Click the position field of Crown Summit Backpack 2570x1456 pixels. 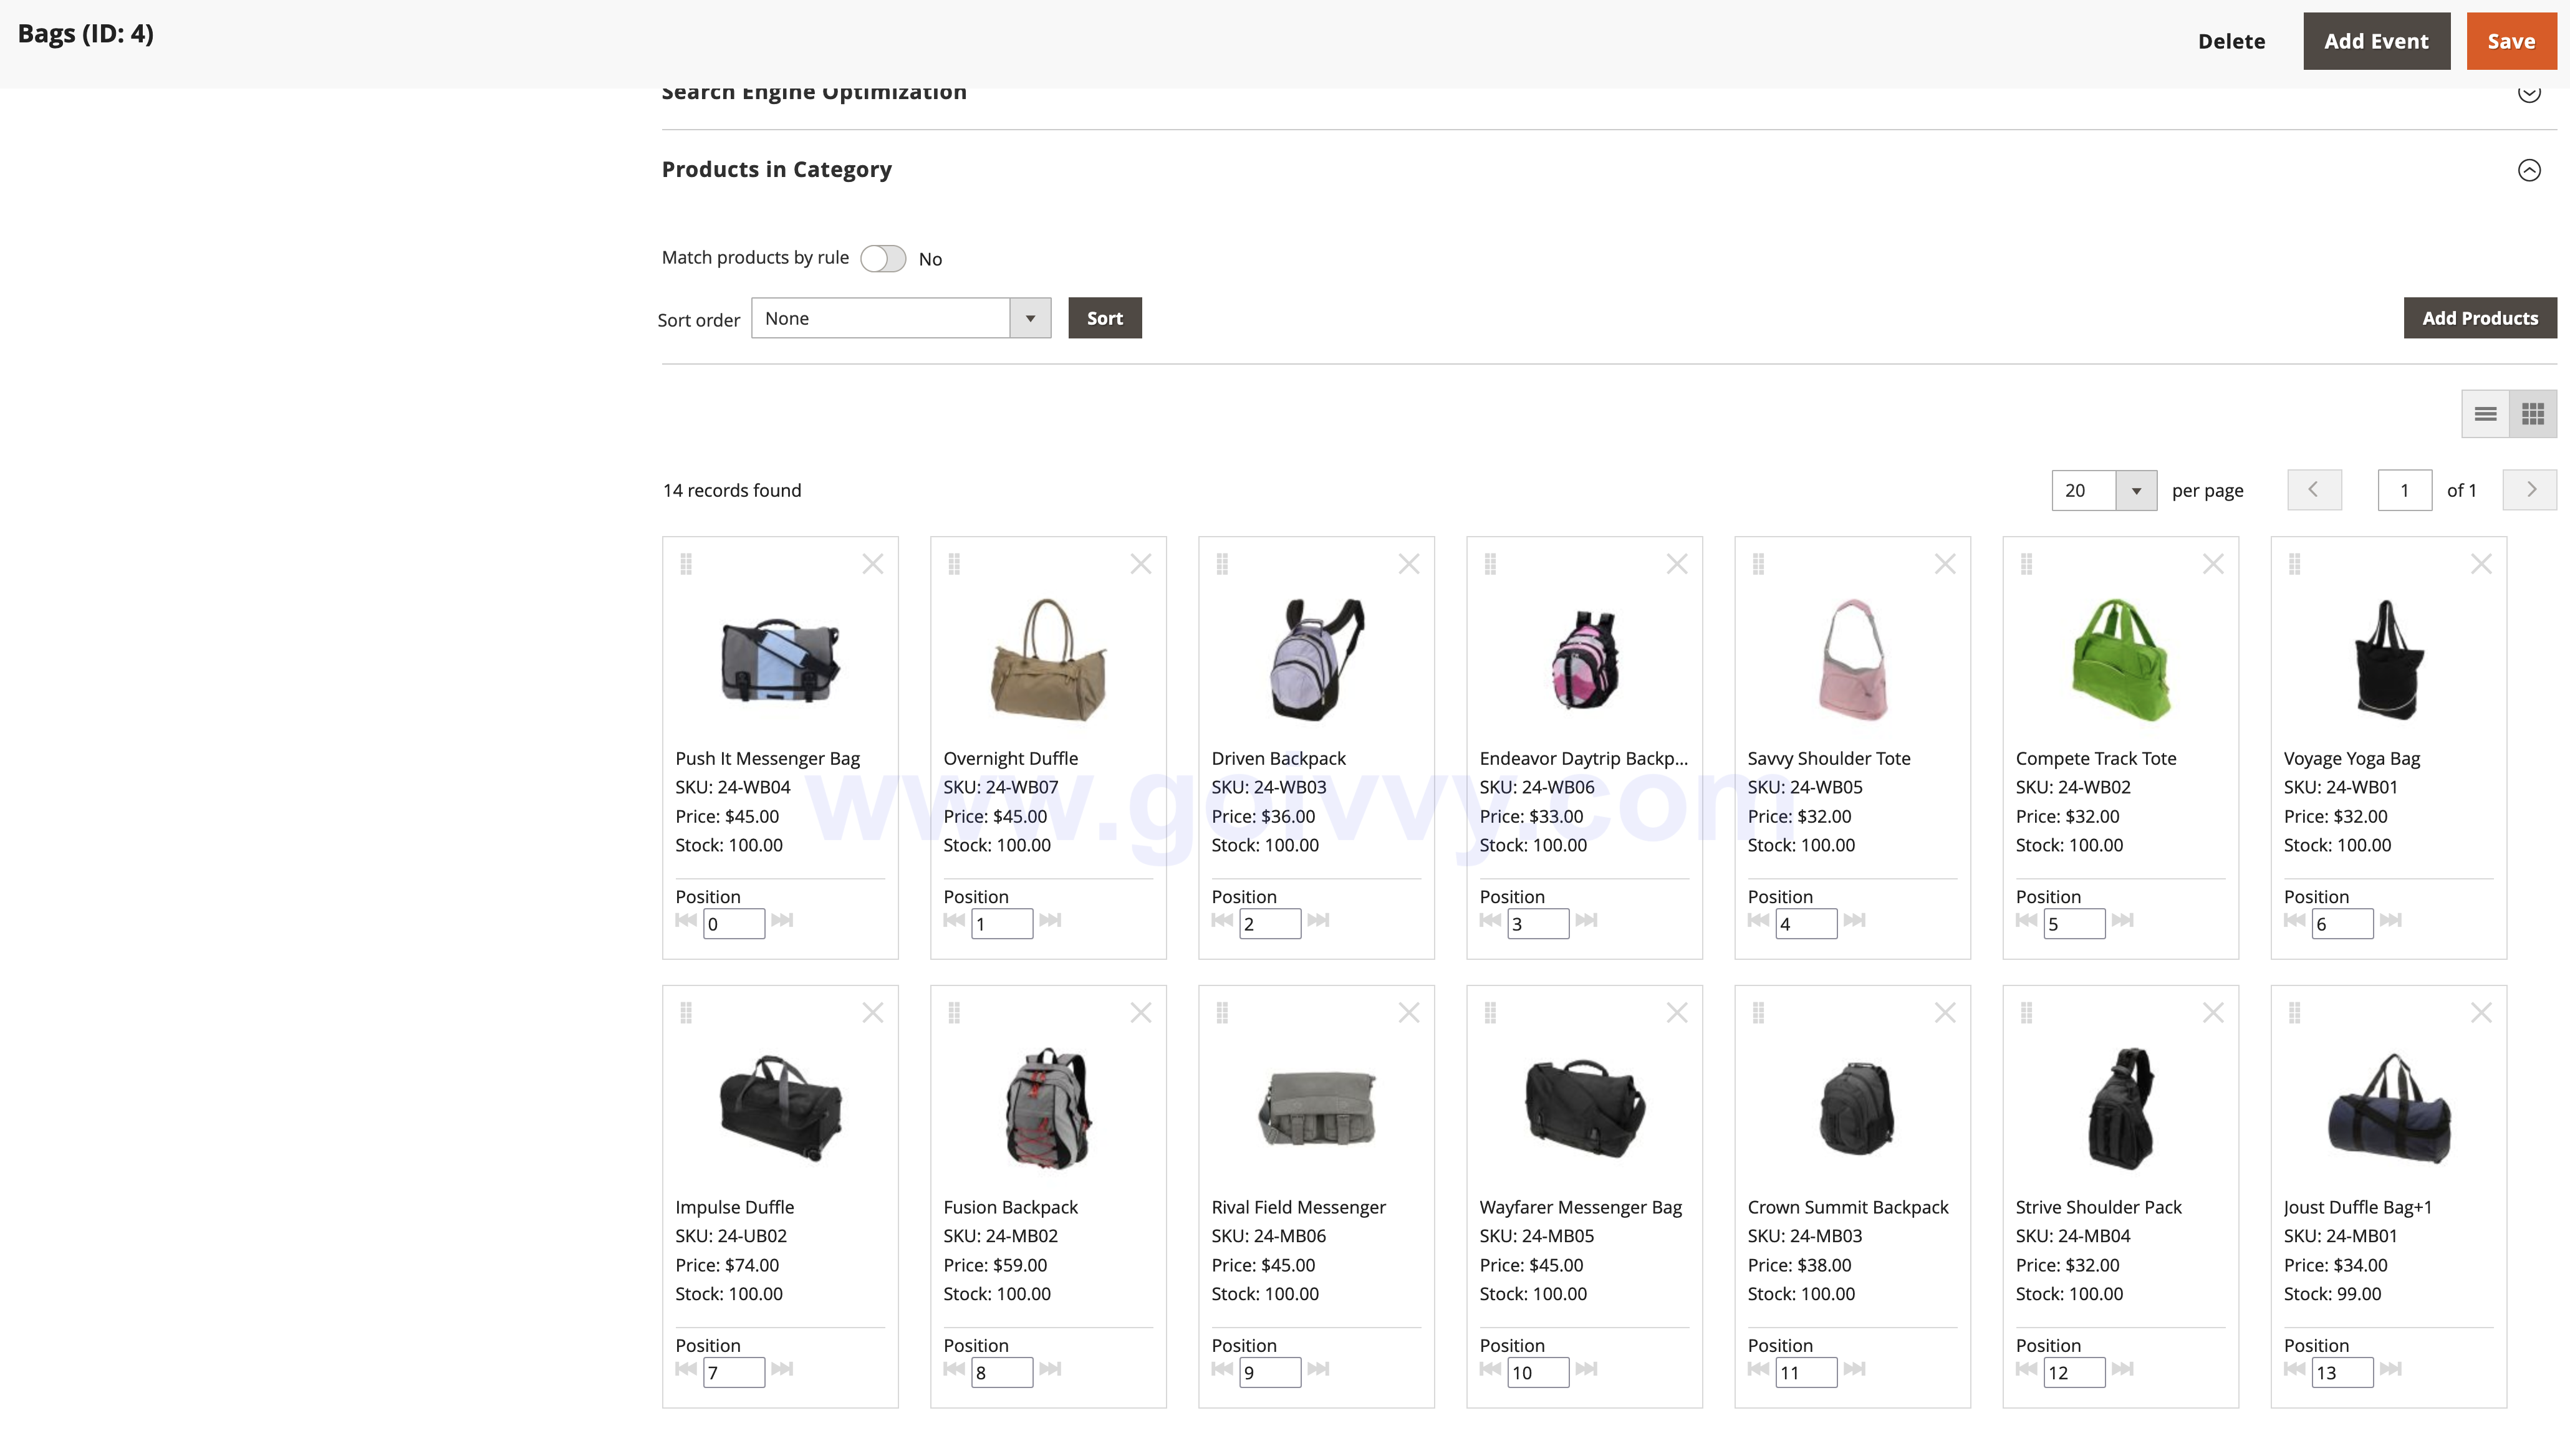click(x=1806, y=1371)
